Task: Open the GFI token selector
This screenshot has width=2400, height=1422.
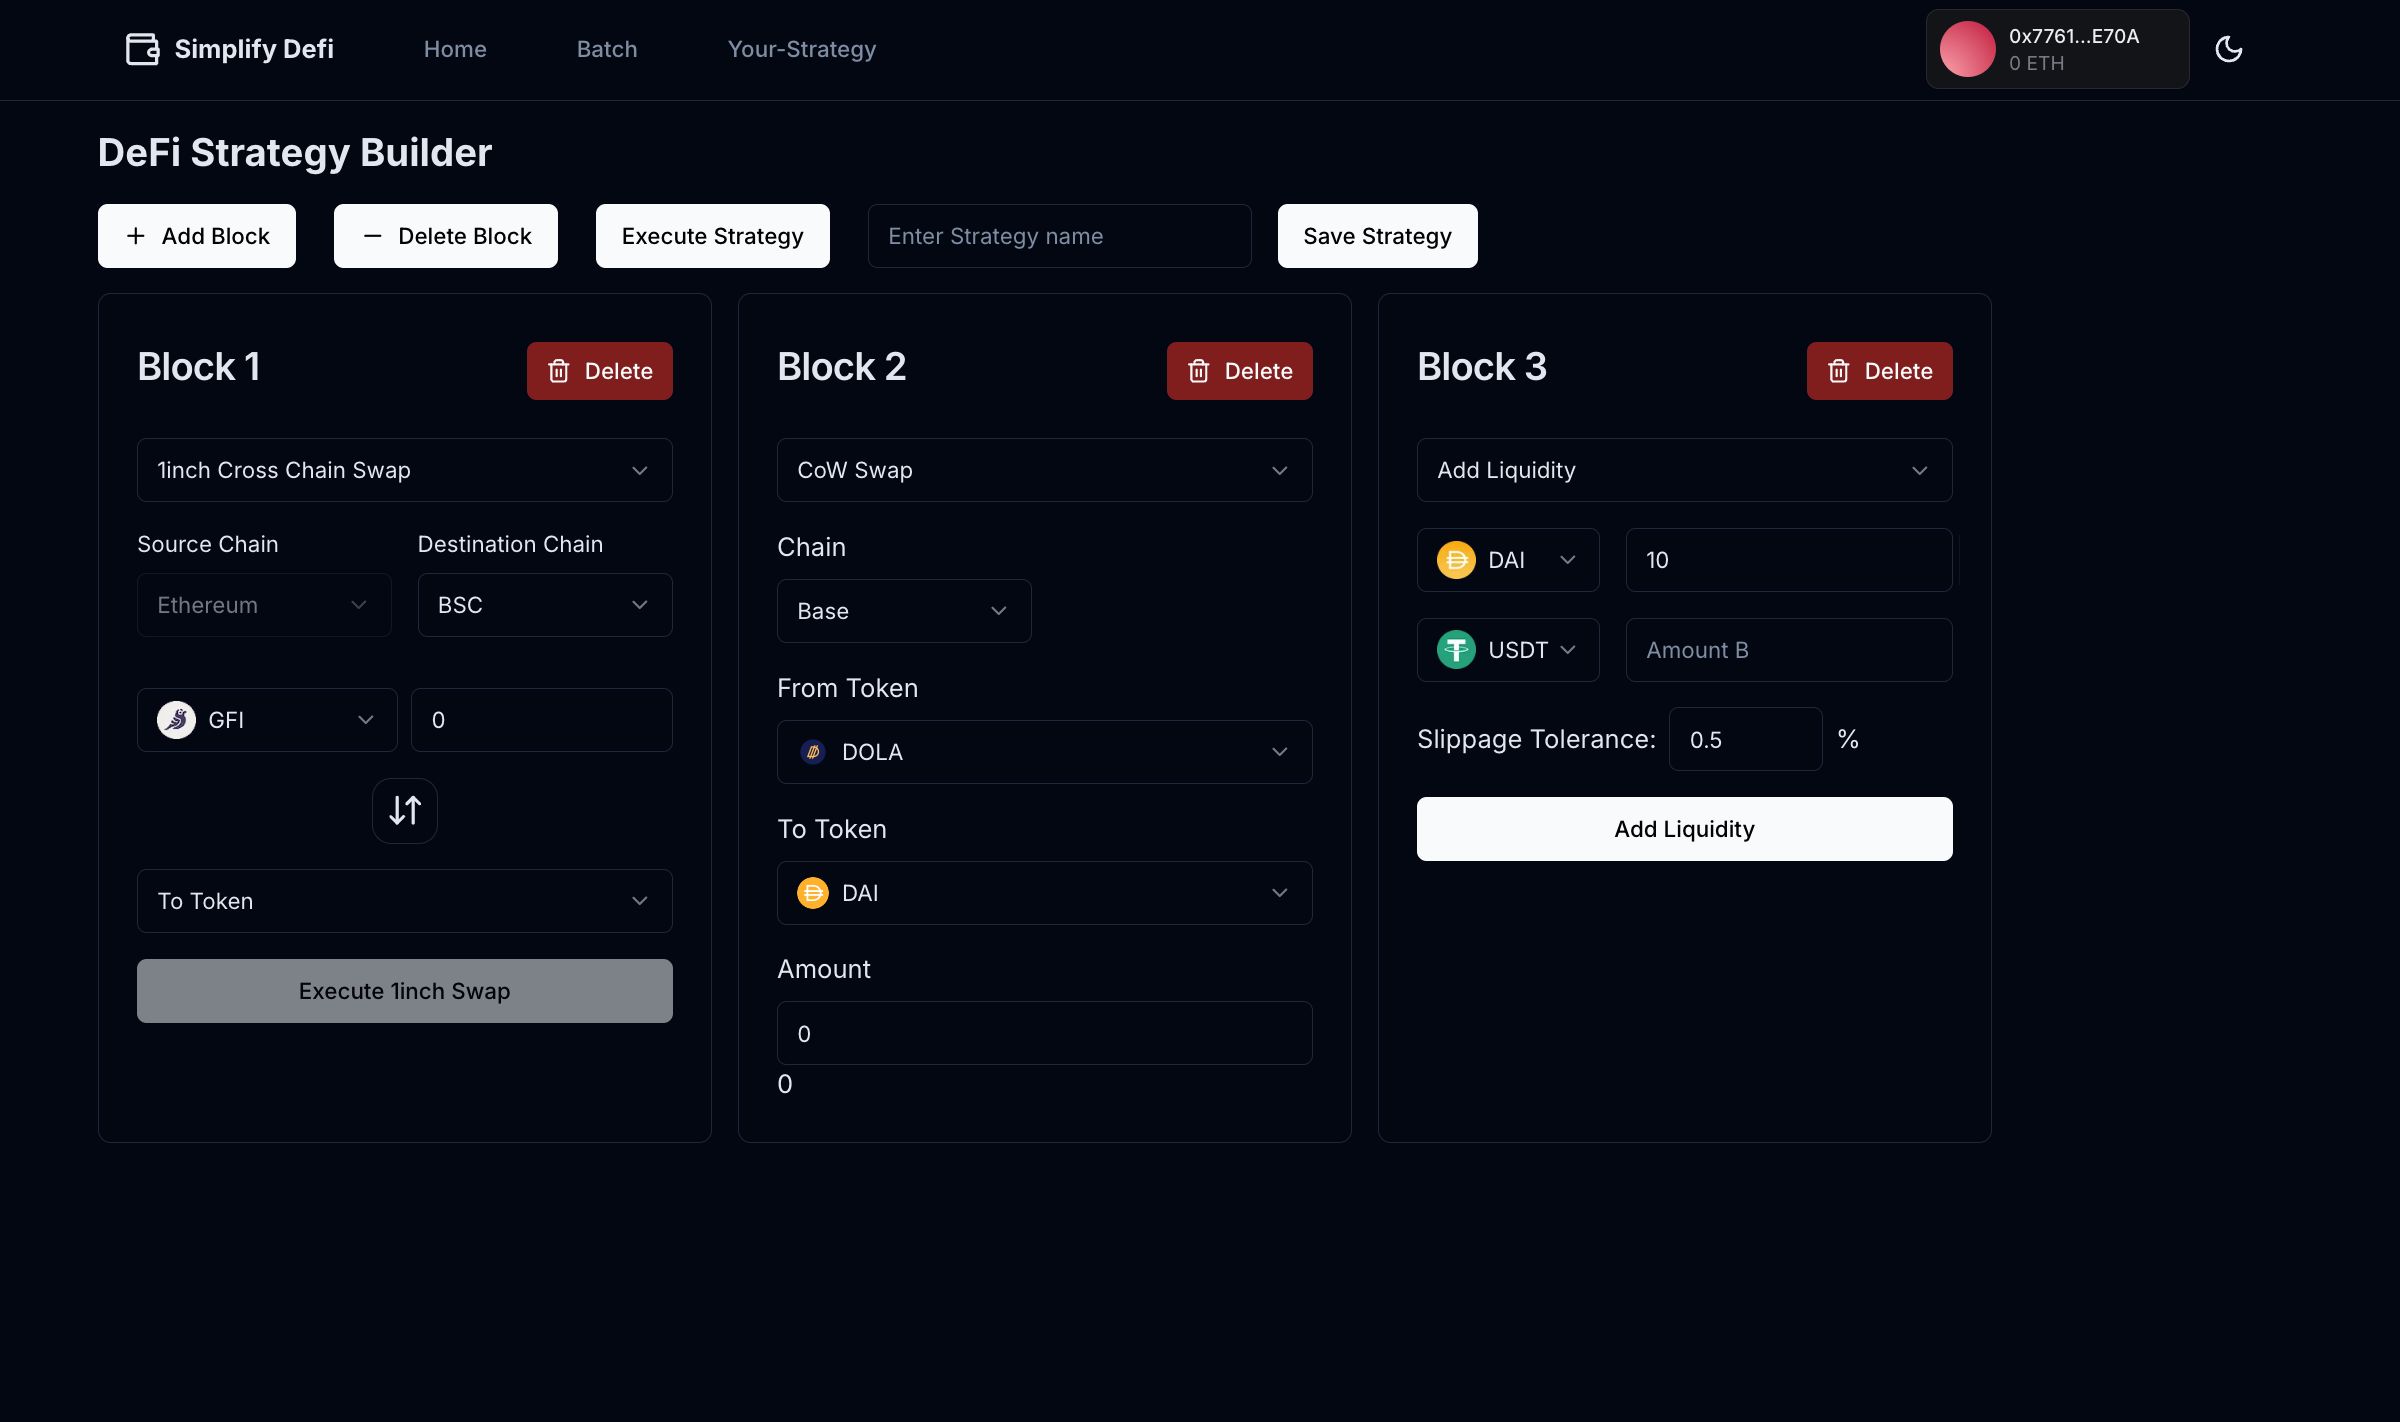Action: 267,720
